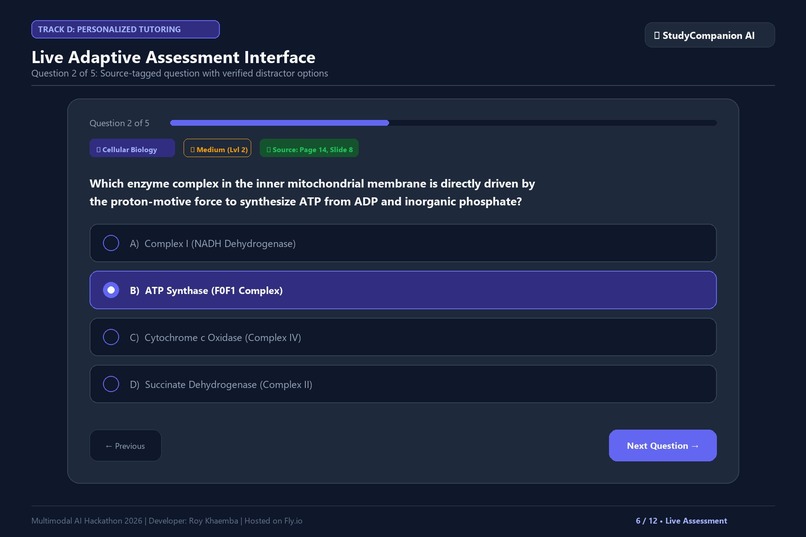Choose Succinate Dehydrogenase radio button
The height and width of the screenshot is (537, 806).
111,384
